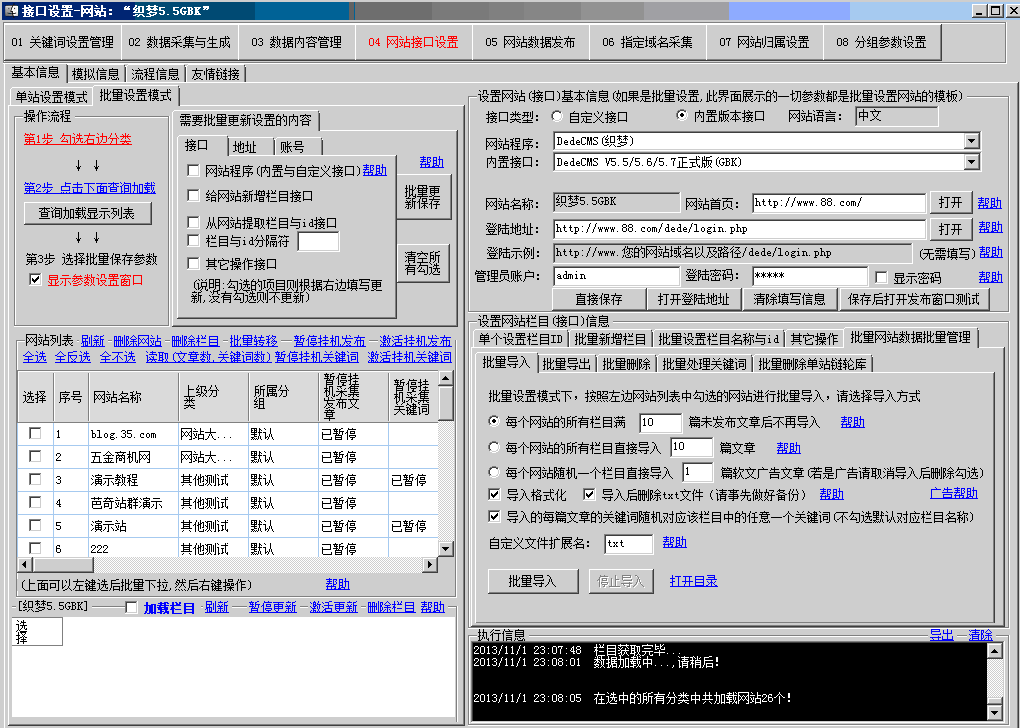Image resolution: width=1020 pixels, height=728 pixels.
Task: Click right arrow of list horizontal scrollbar
Action: (429, 565)
